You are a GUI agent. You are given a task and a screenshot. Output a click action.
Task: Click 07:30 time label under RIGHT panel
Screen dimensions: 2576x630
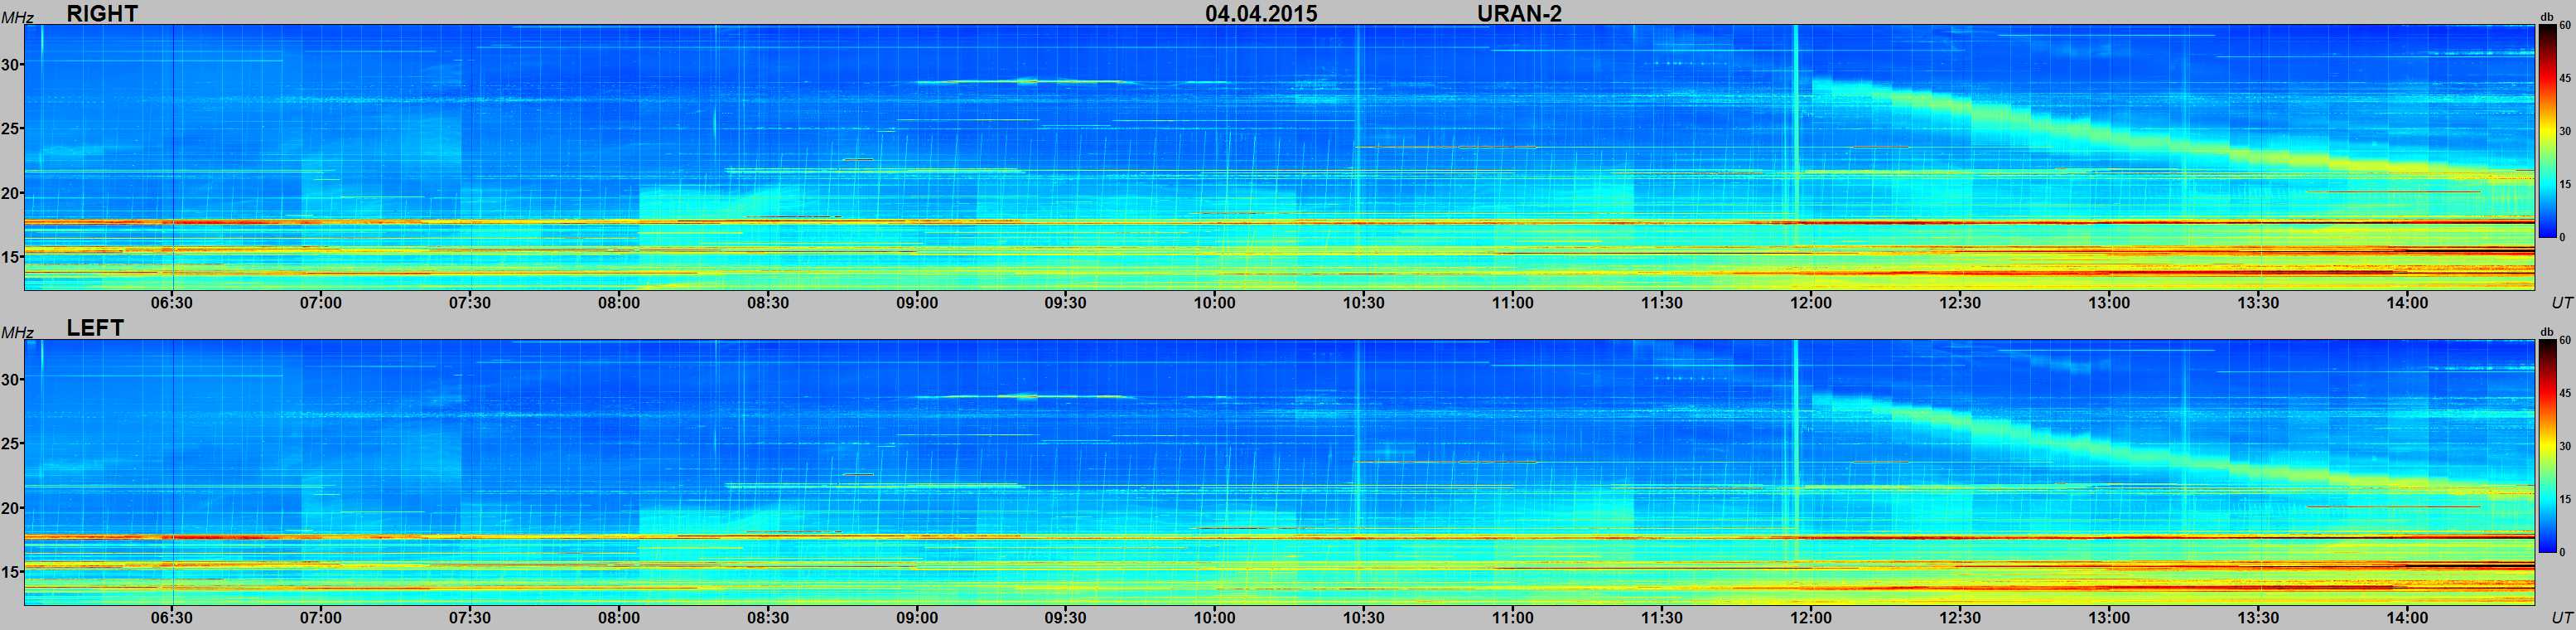470,303
